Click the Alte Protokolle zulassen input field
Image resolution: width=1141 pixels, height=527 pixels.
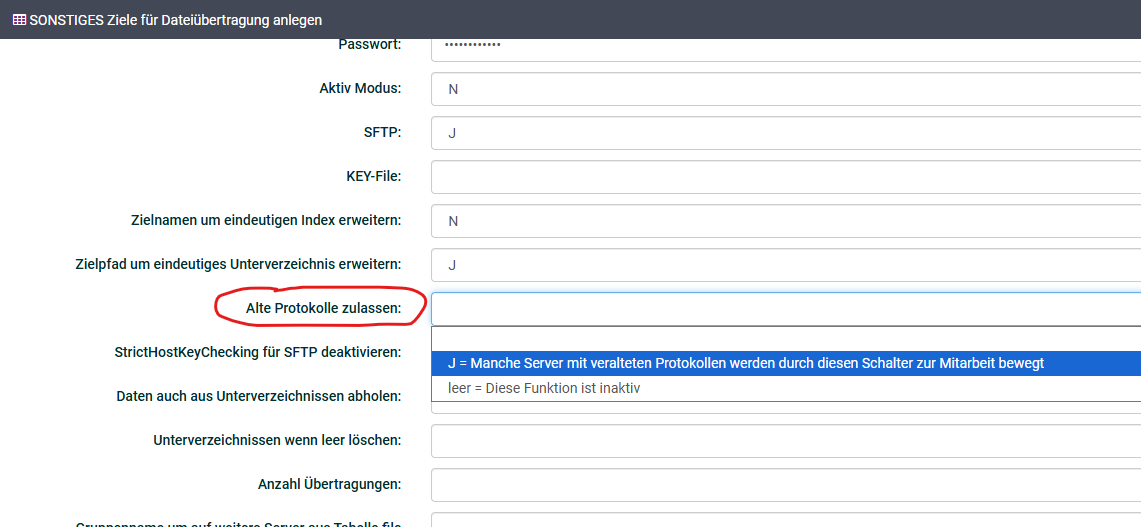785,309
